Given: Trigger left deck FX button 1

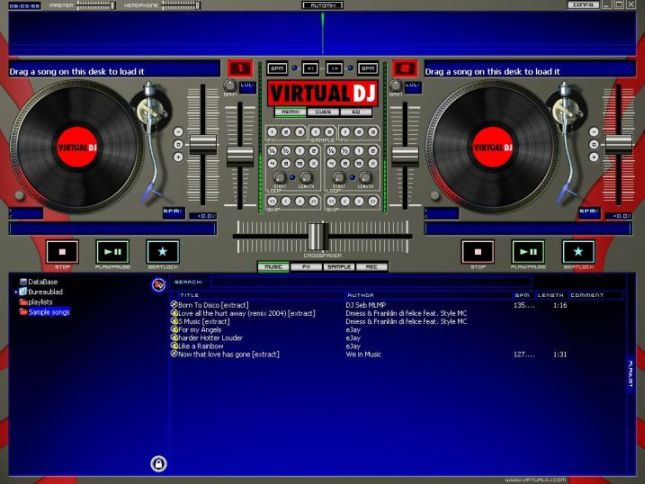Looking at the screenshot, I should point(272,132).
